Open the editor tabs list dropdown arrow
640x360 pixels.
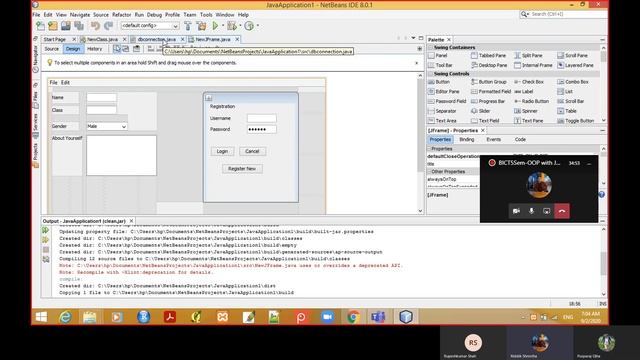(x=413, y=38)
